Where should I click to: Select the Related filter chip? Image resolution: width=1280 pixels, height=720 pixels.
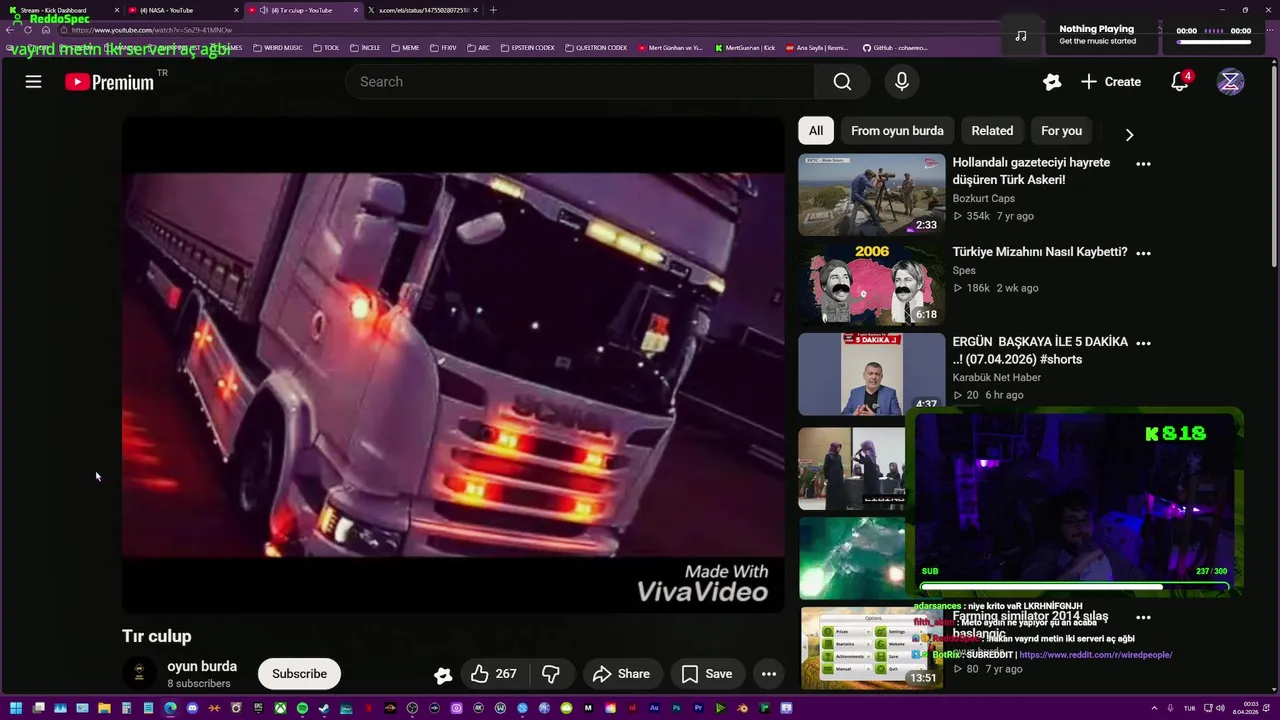point(992,131)
